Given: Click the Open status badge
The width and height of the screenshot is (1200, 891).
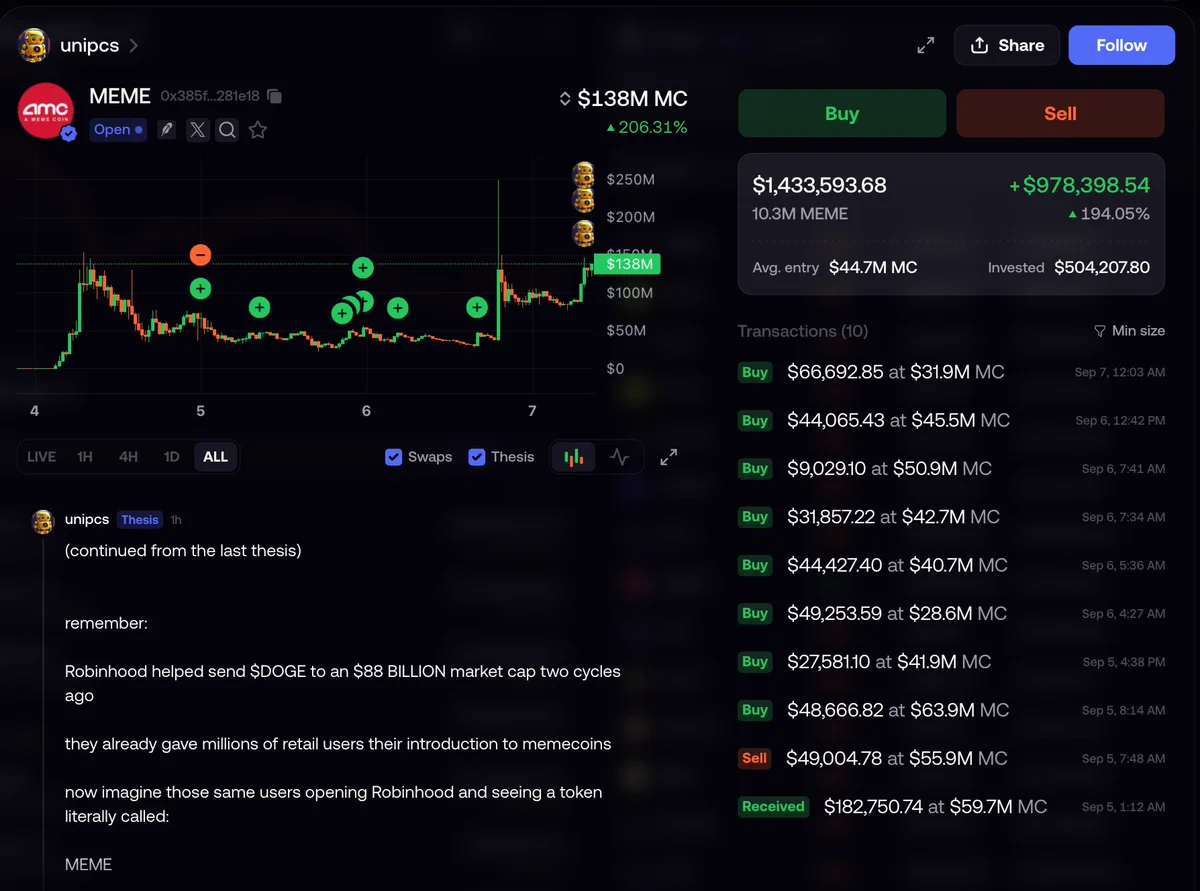Looking at the screenshot, I should [x=118, y=129].
